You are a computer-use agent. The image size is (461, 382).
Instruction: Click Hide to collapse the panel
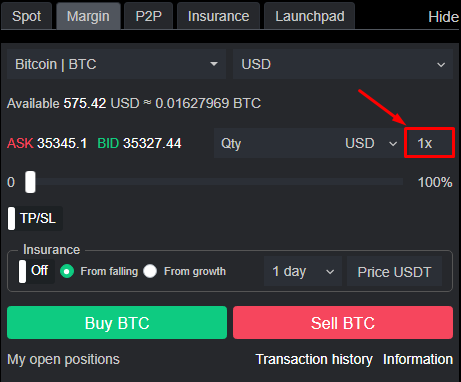[443, 17]
